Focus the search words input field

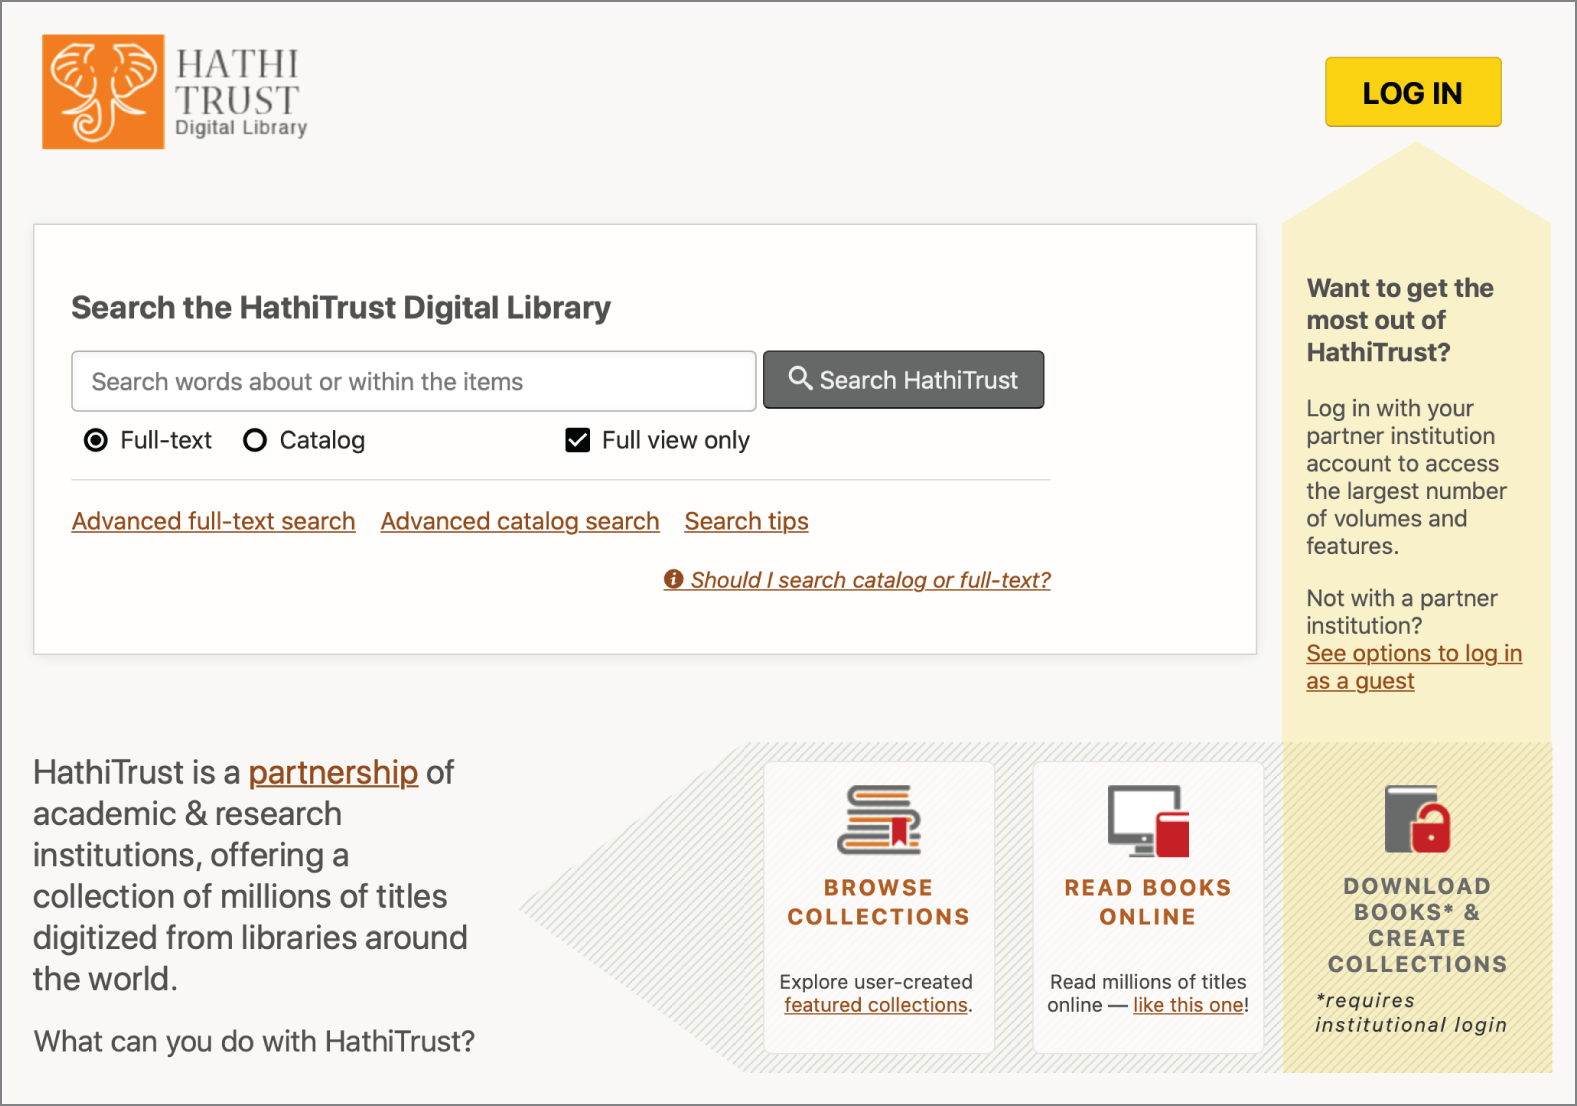(x=414, y=381)
